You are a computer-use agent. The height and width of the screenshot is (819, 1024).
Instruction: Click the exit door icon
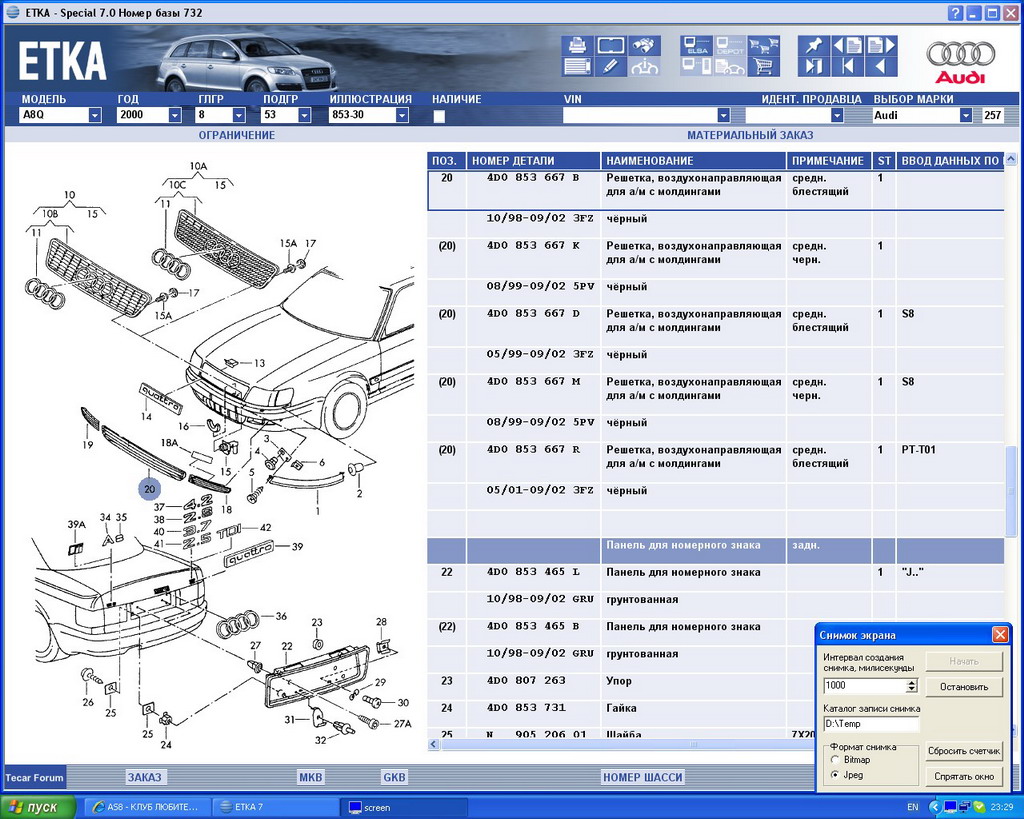[814, 67]
